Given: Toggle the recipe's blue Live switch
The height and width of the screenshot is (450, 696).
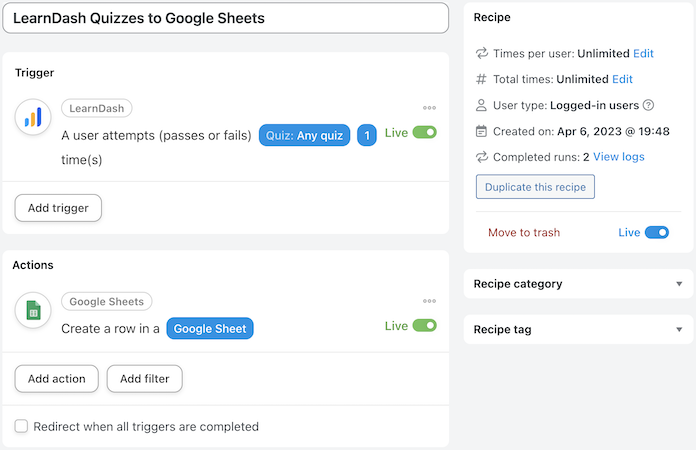Looking at the screenshot, I should point(657,232).
